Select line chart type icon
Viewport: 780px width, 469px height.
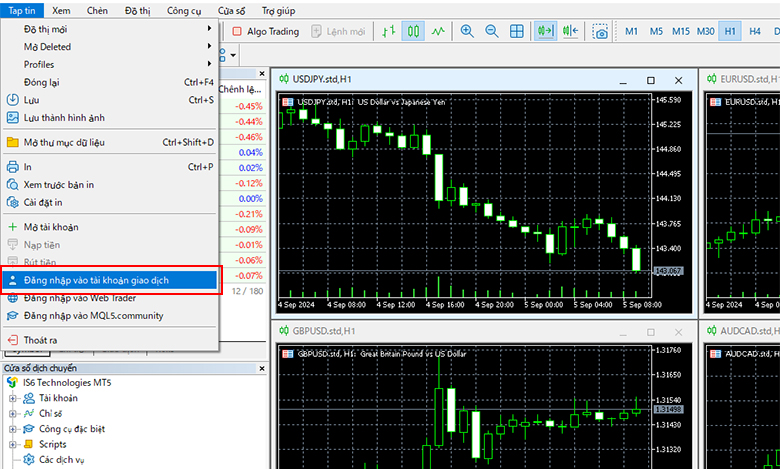click(438, 31)
